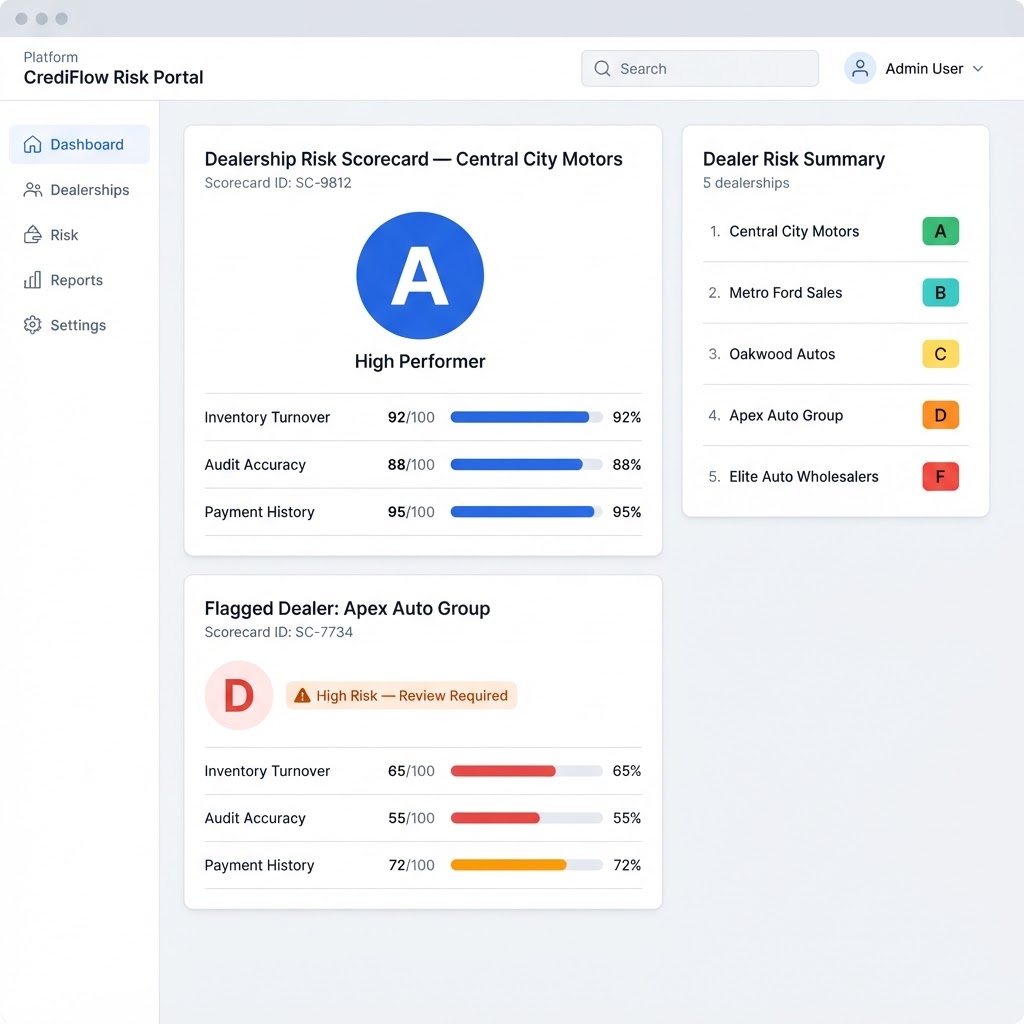Select Reports in the sidebar
The image size is (1024, 1024).
[x=79, y=280]
